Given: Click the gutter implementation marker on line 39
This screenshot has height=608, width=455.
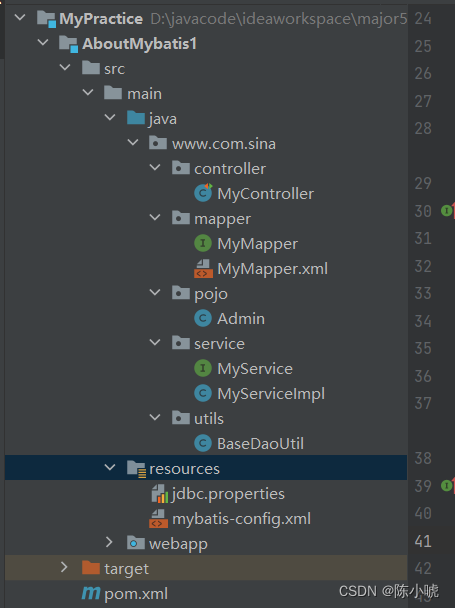Looking at the screenshot, I should click(447, 485).
